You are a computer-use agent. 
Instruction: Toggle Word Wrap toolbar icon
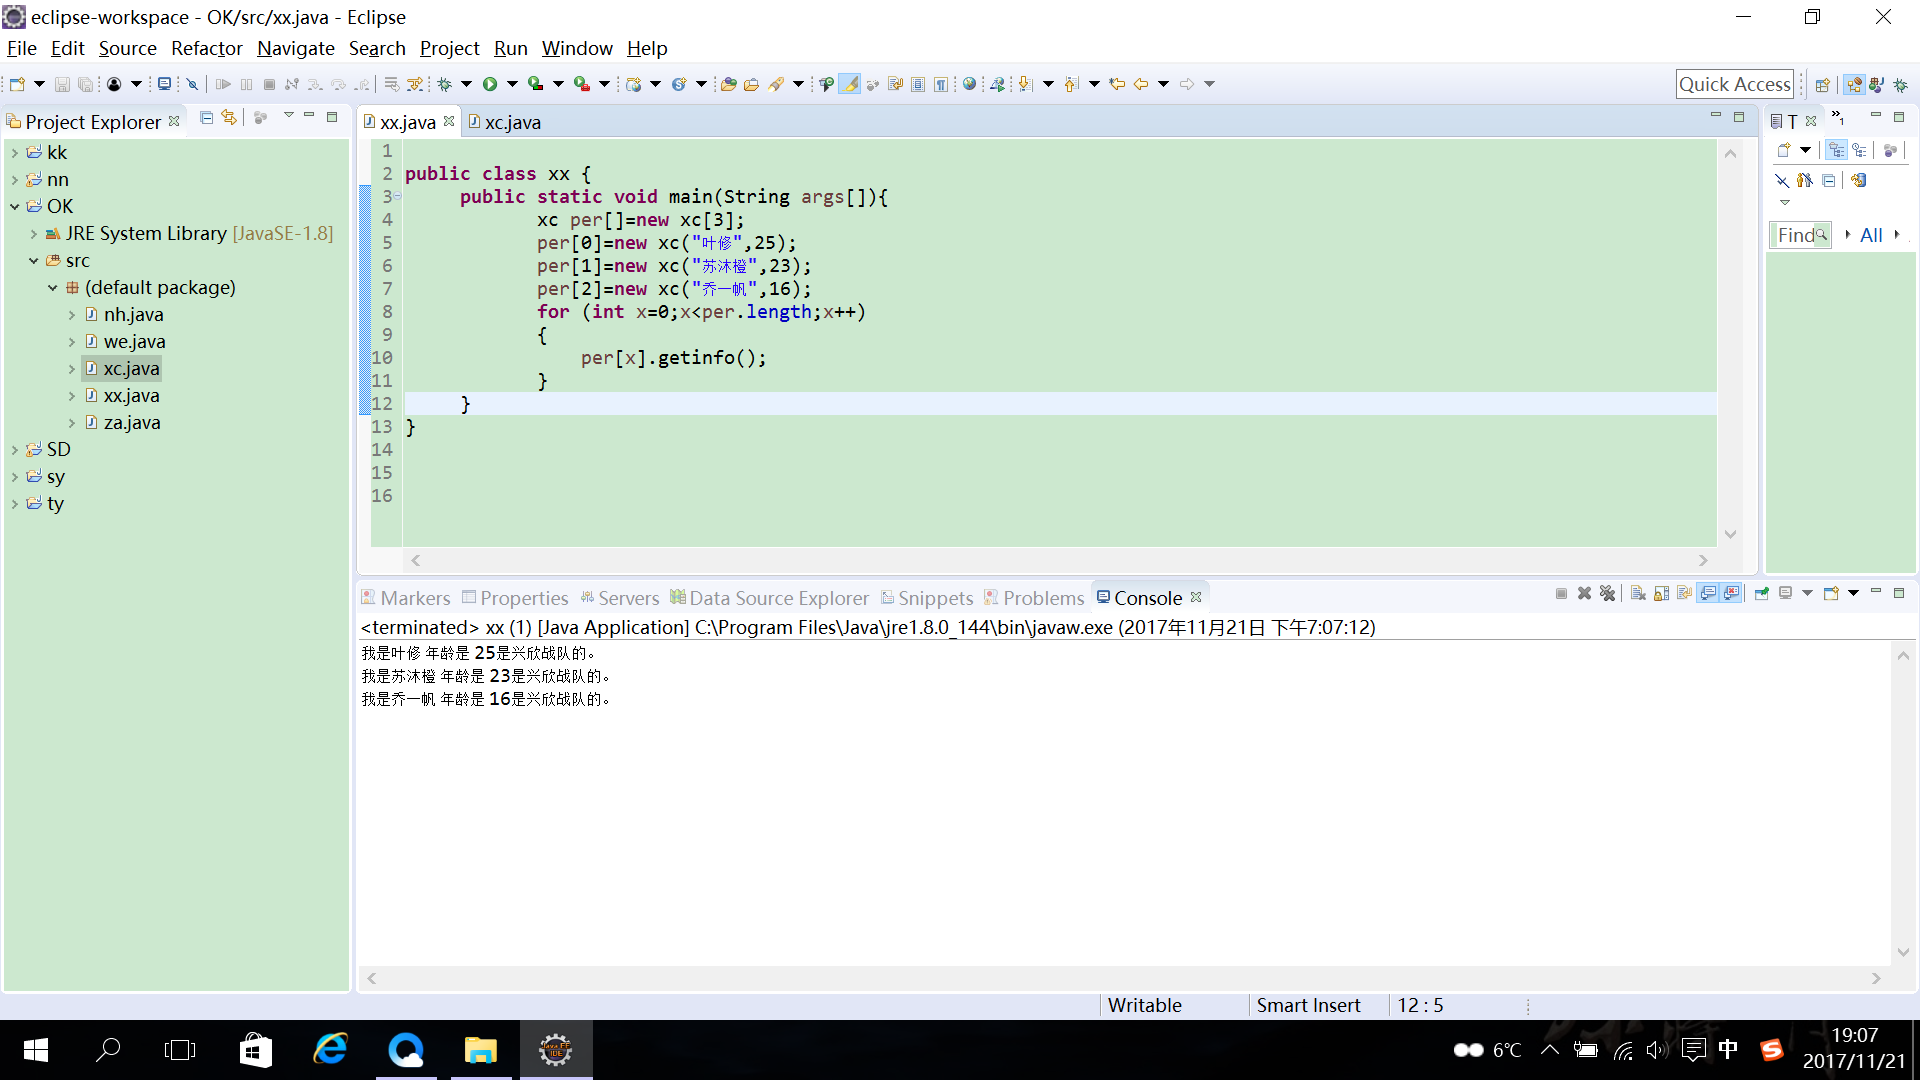point(895,84)
